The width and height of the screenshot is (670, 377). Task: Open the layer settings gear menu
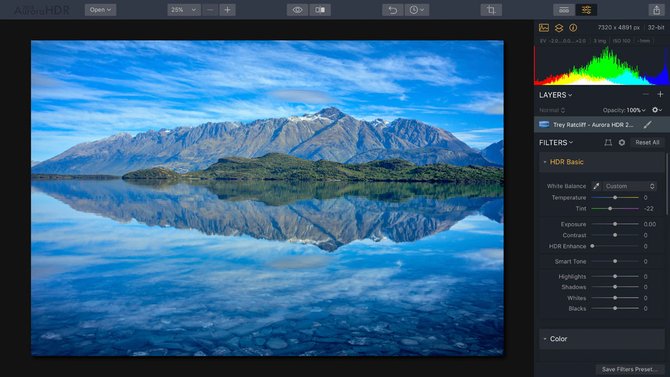(657, 110)
